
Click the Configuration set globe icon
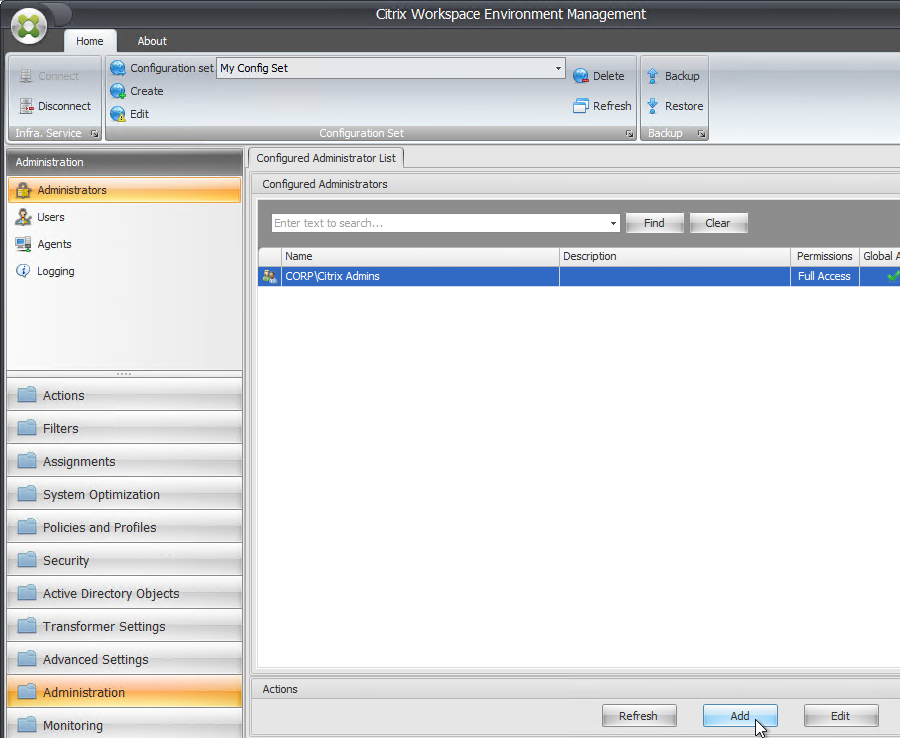[x=118, y=68]
